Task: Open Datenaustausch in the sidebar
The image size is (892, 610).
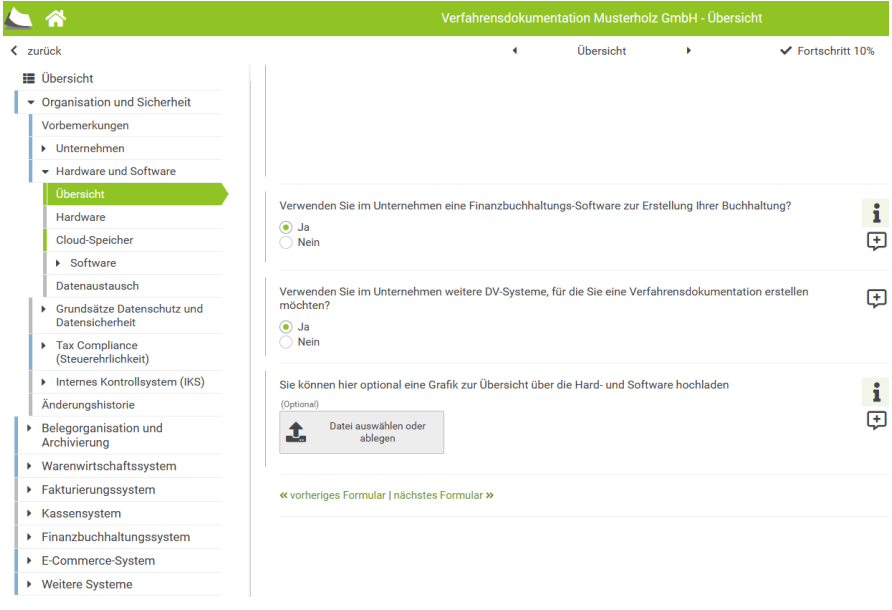Action: 97,286
